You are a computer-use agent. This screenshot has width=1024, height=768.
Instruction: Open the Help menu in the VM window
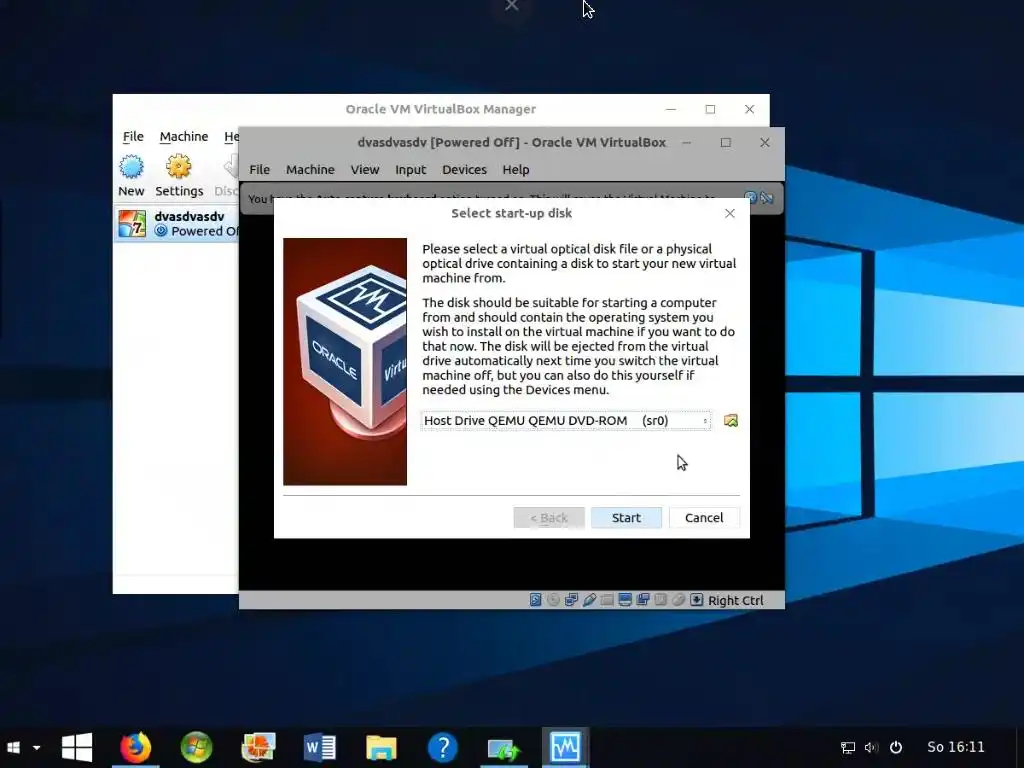pyautogui.click(x=516, y=170)
